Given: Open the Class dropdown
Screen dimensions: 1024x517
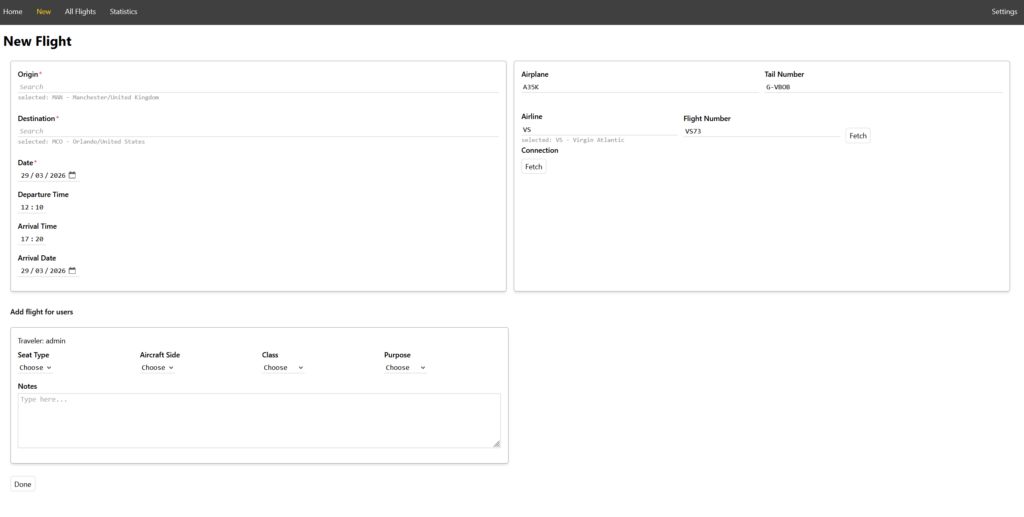Looking at the screenshot, I should point(283,368).
